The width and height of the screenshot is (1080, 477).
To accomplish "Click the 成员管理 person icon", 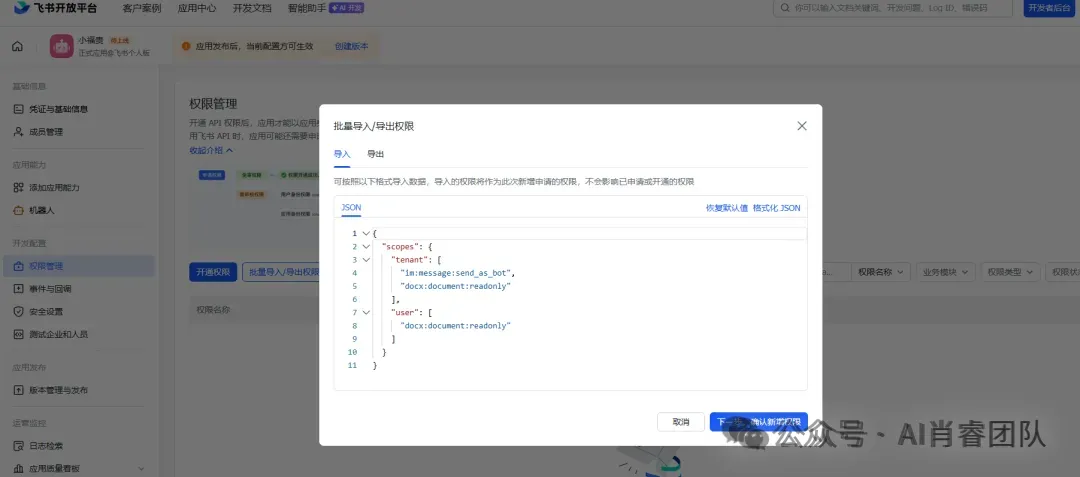I will click(x=19, y=131).
